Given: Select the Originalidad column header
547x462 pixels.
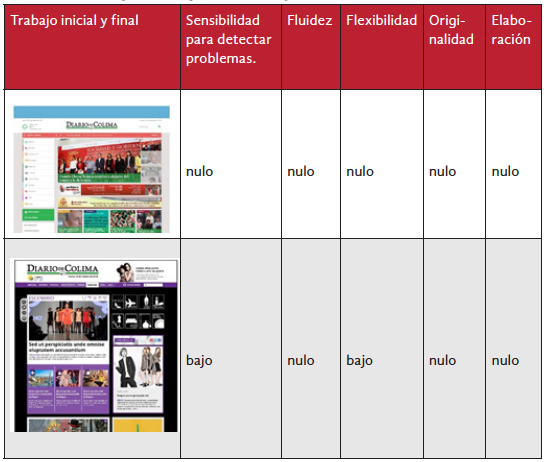Looking at the screenshot, I should click(451, 30).
